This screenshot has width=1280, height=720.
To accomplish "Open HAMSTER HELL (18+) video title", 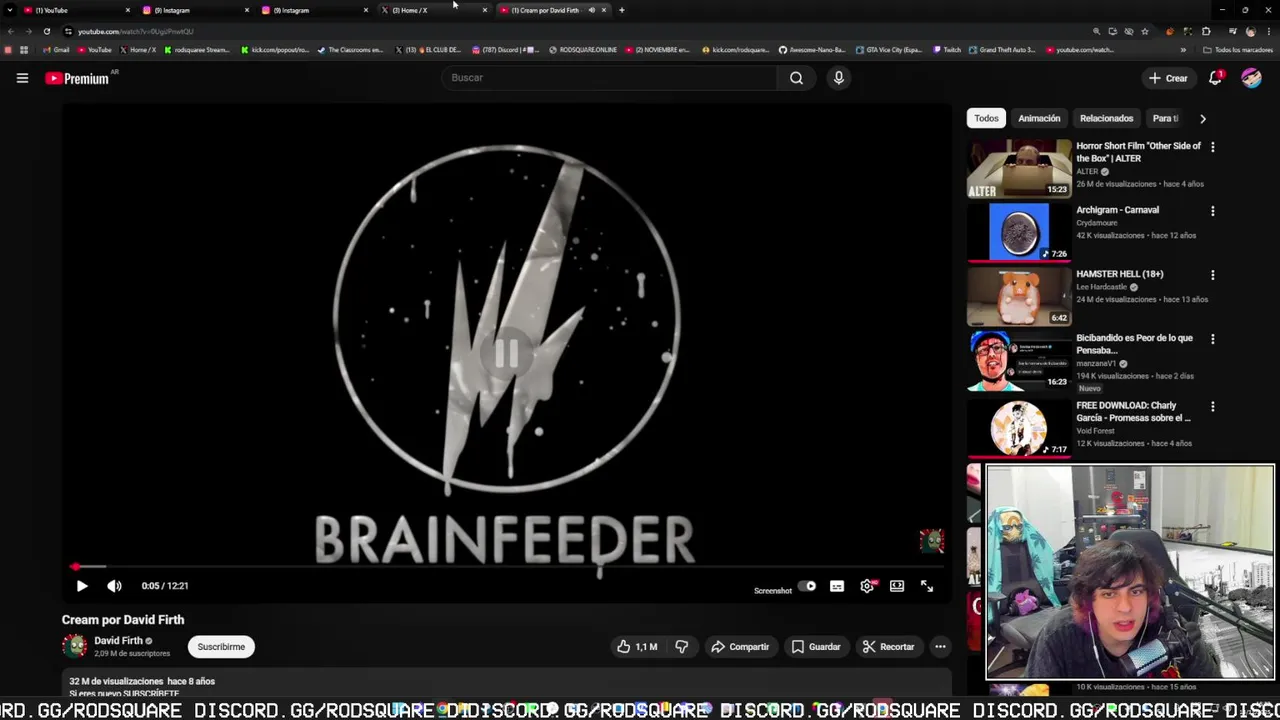I will click(1119, 274).
